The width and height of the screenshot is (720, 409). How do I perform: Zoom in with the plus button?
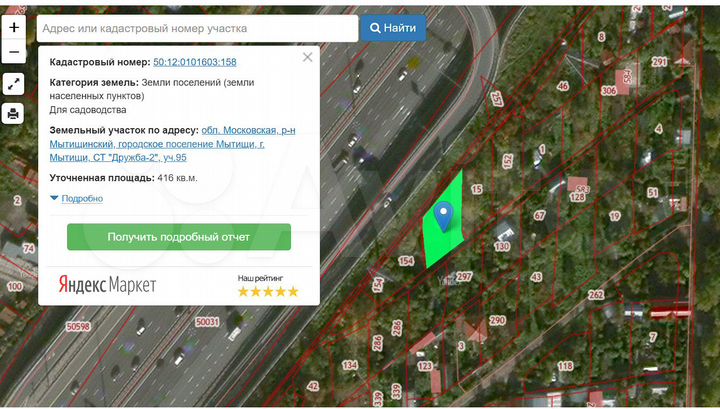coord(14,28)
